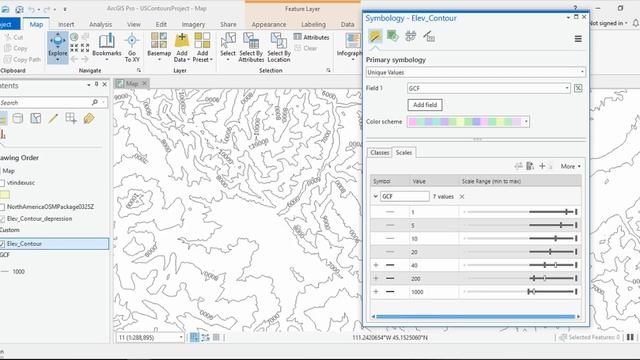Image resolution: width=640 pixels, height=360 pixels.
Task: Open the Field 1 GCF dropdown
Action: pos(489,88)
